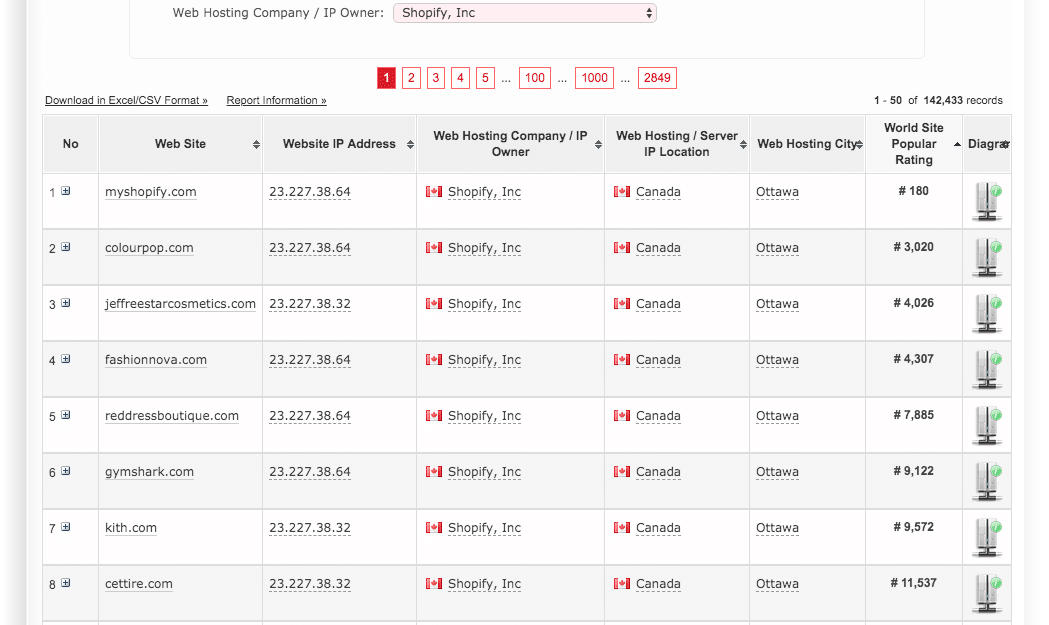The height and width of the screenshot is (625, 1049).
Task: Click Canada flag beside Shopify in myshopify.com row
Action: pos(434,192)
